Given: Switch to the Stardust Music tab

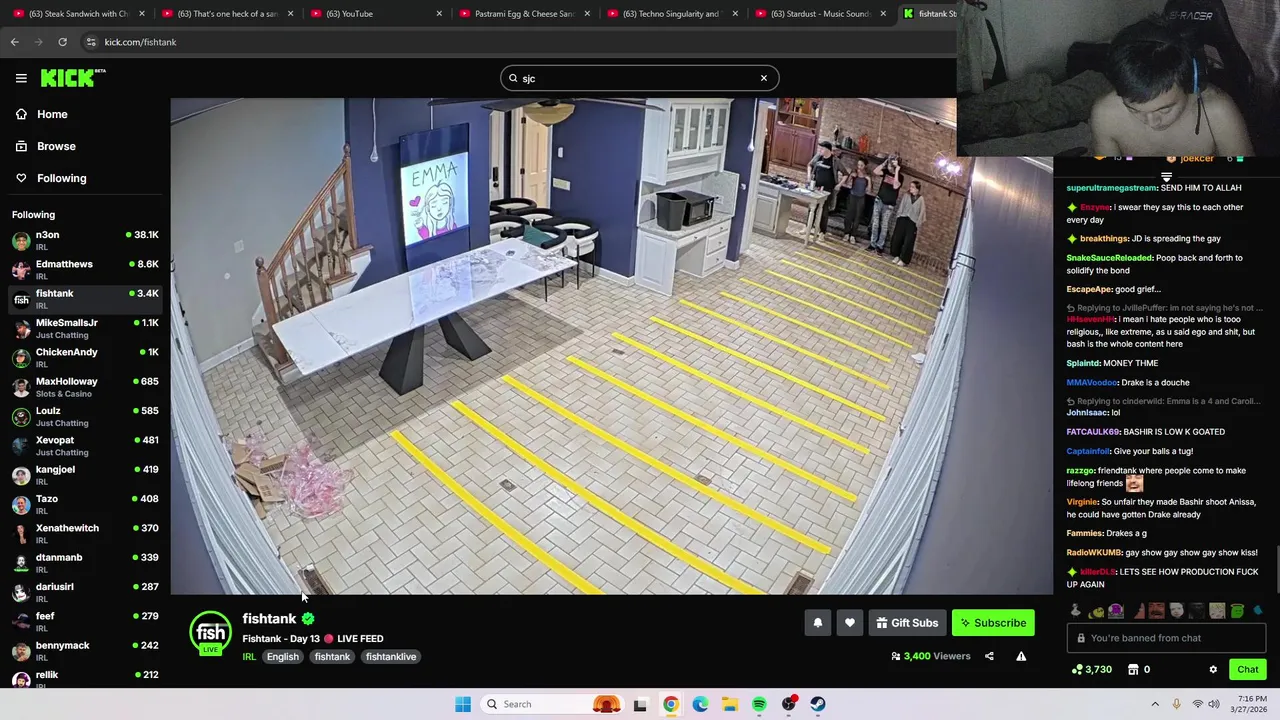Looking at the screenshot, I should pyautogui.click(x=820, y=14).
